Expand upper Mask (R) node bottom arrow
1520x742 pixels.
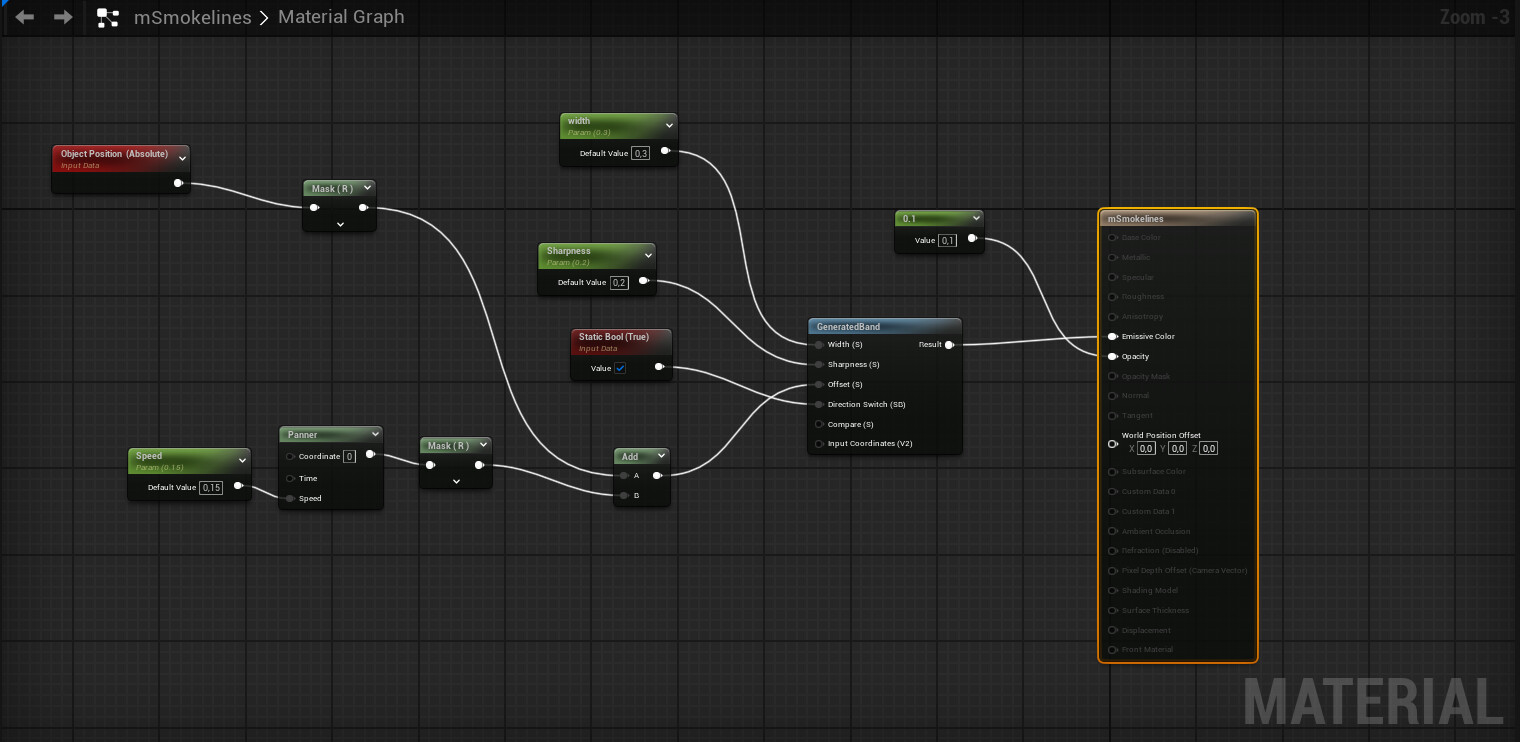[x=340, y=225]
